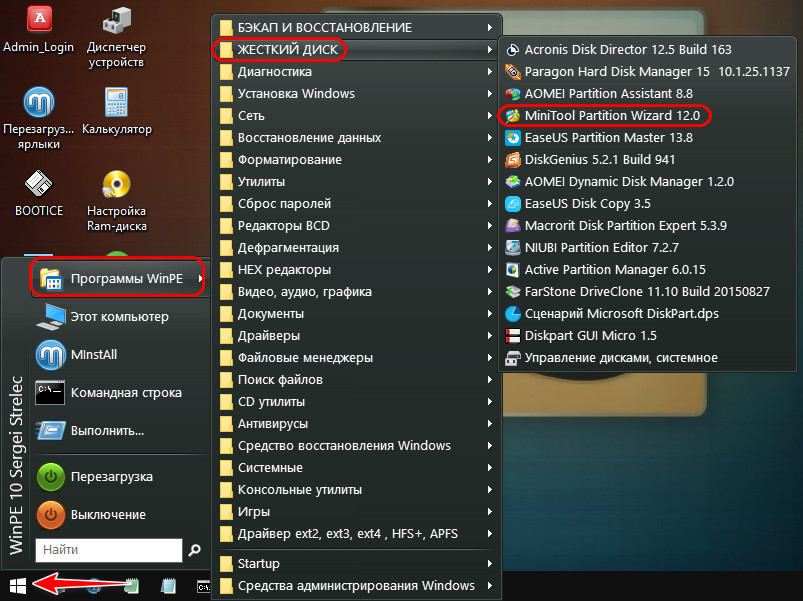The width and height of the screenshot is (803, 601).
Task: Open the Игры menu folder
Action: 356,512
